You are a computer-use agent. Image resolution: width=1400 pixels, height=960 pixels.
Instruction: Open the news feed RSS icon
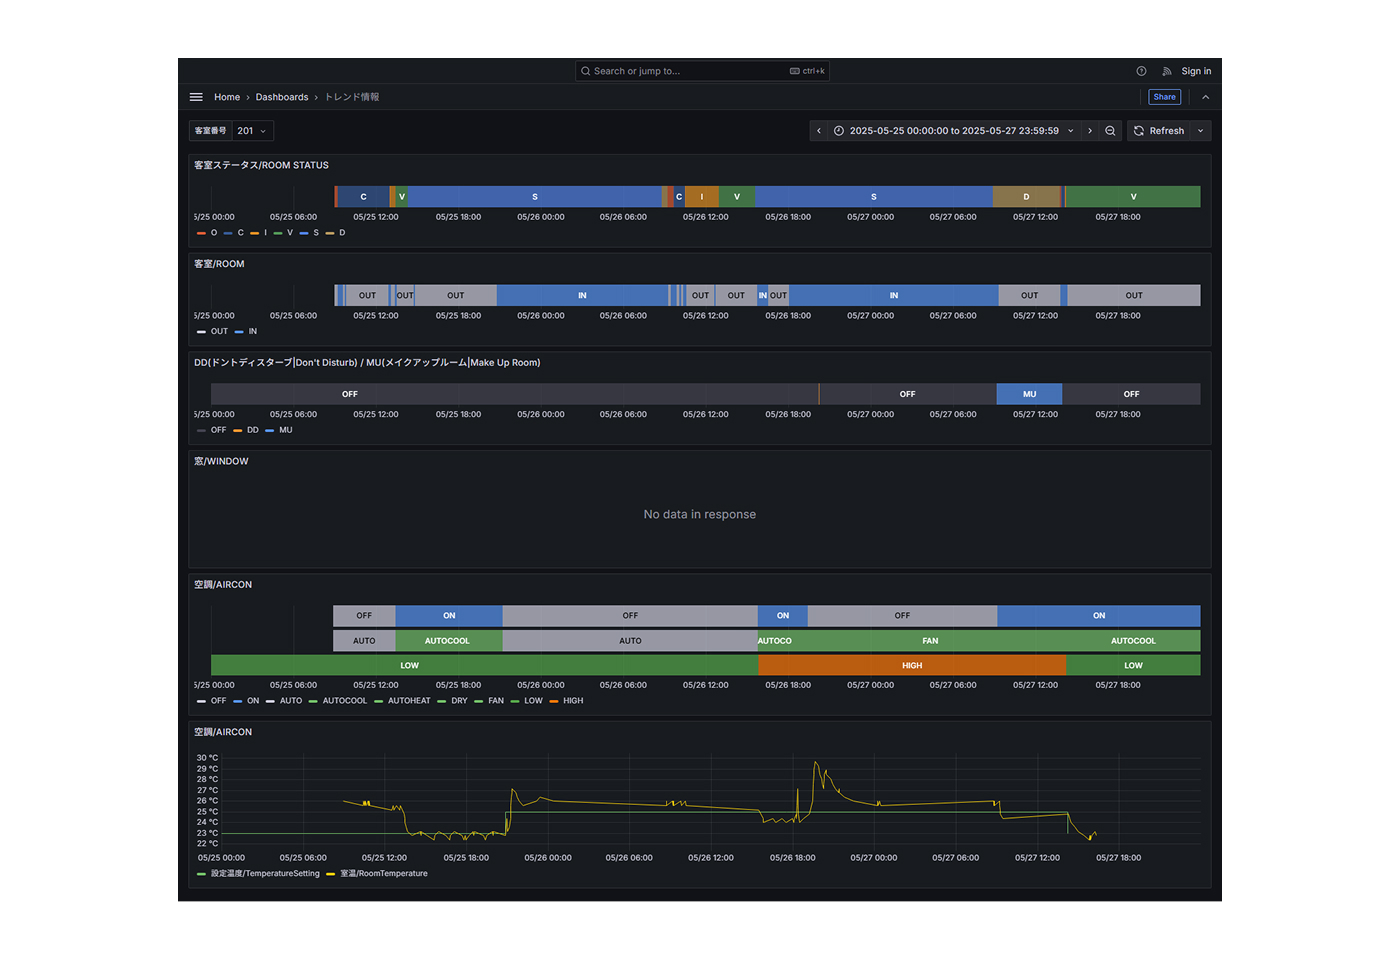coord(1166,71)
